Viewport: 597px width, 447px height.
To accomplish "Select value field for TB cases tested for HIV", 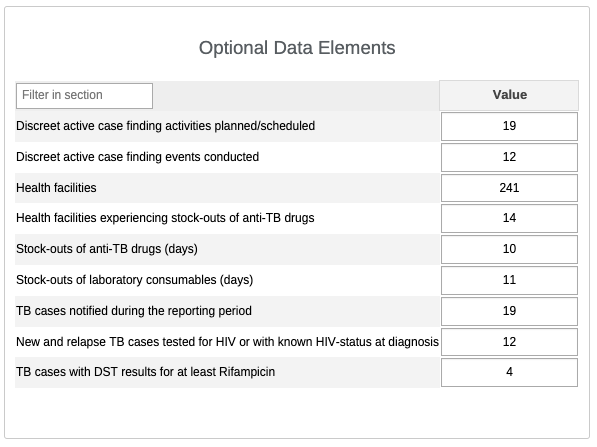I will click(x=509, y=342).
